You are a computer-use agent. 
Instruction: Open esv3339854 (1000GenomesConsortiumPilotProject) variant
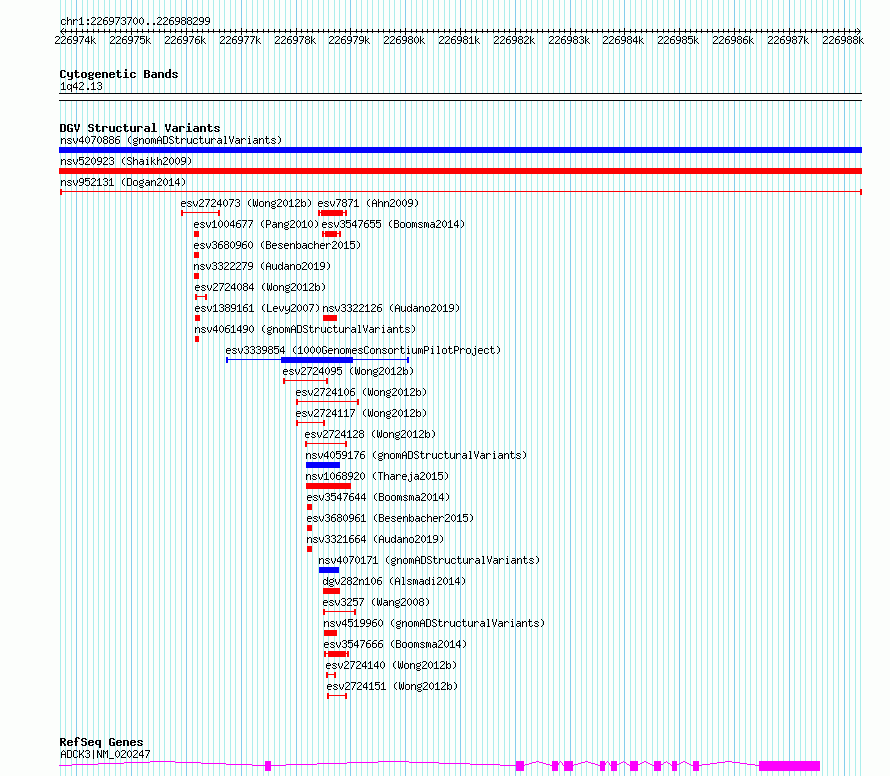point(363,350)
